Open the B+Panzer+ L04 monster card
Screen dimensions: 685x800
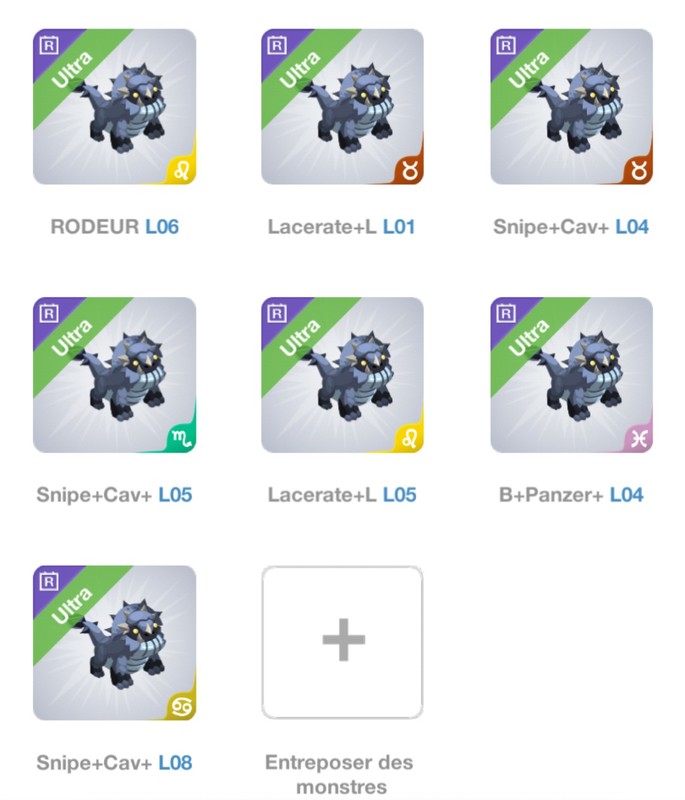[571, 375]
